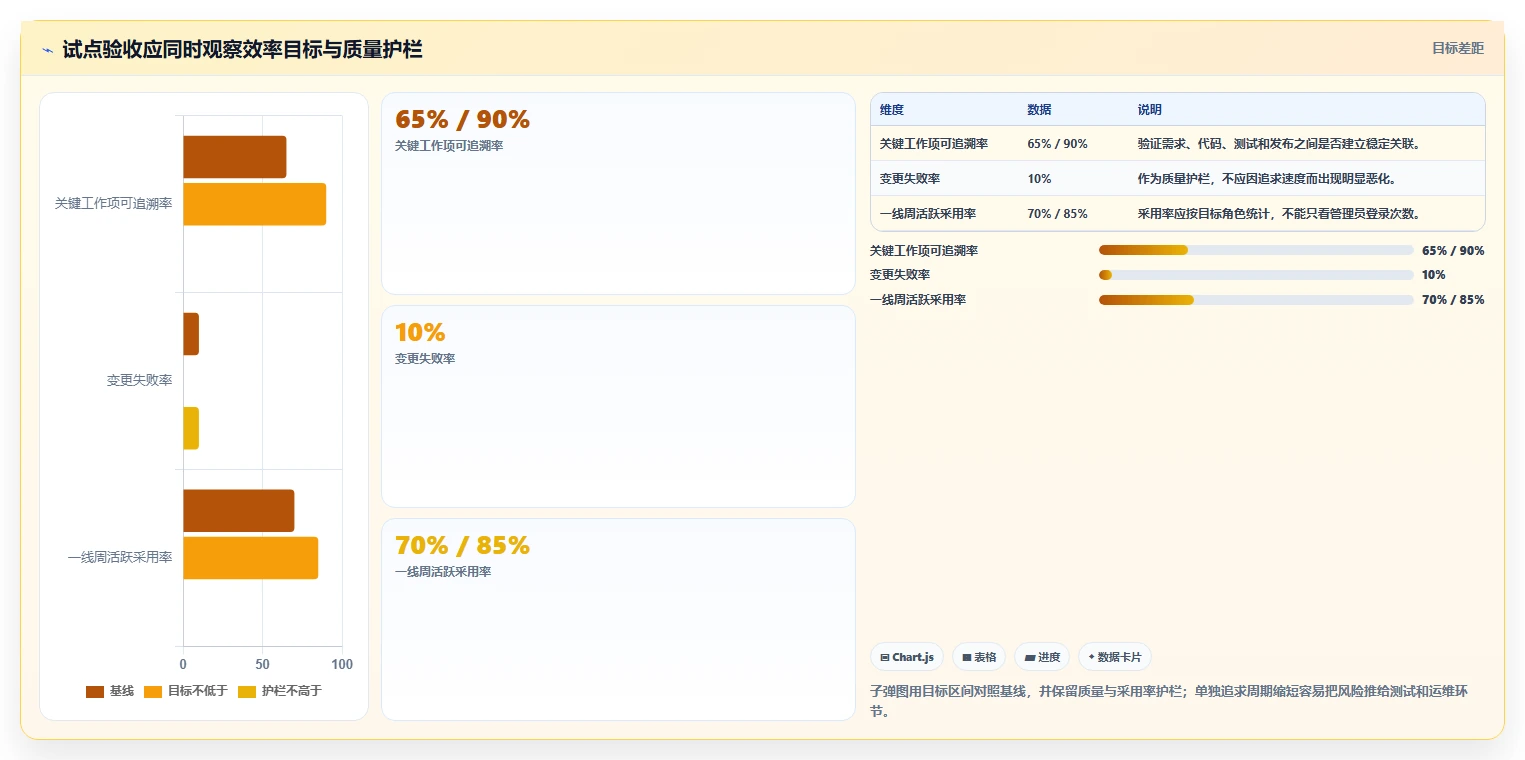Screen dimensions: 1525x760
Task: Click the table note 验证需求、代码、测试和发布之间是否建立稳定关联。
Action: [1279, 144]
